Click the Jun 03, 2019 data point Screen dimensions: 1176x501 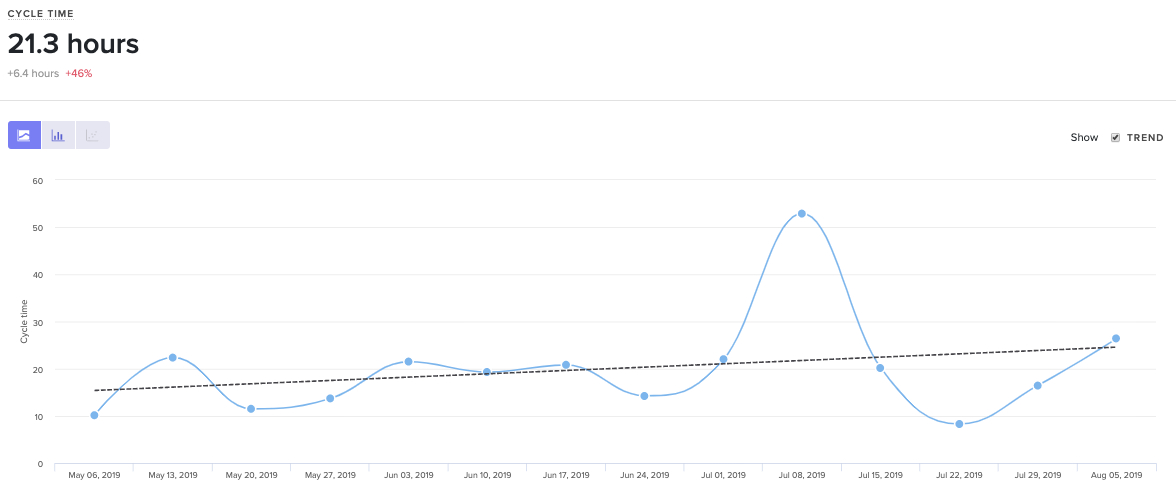(x=408, y=361)
